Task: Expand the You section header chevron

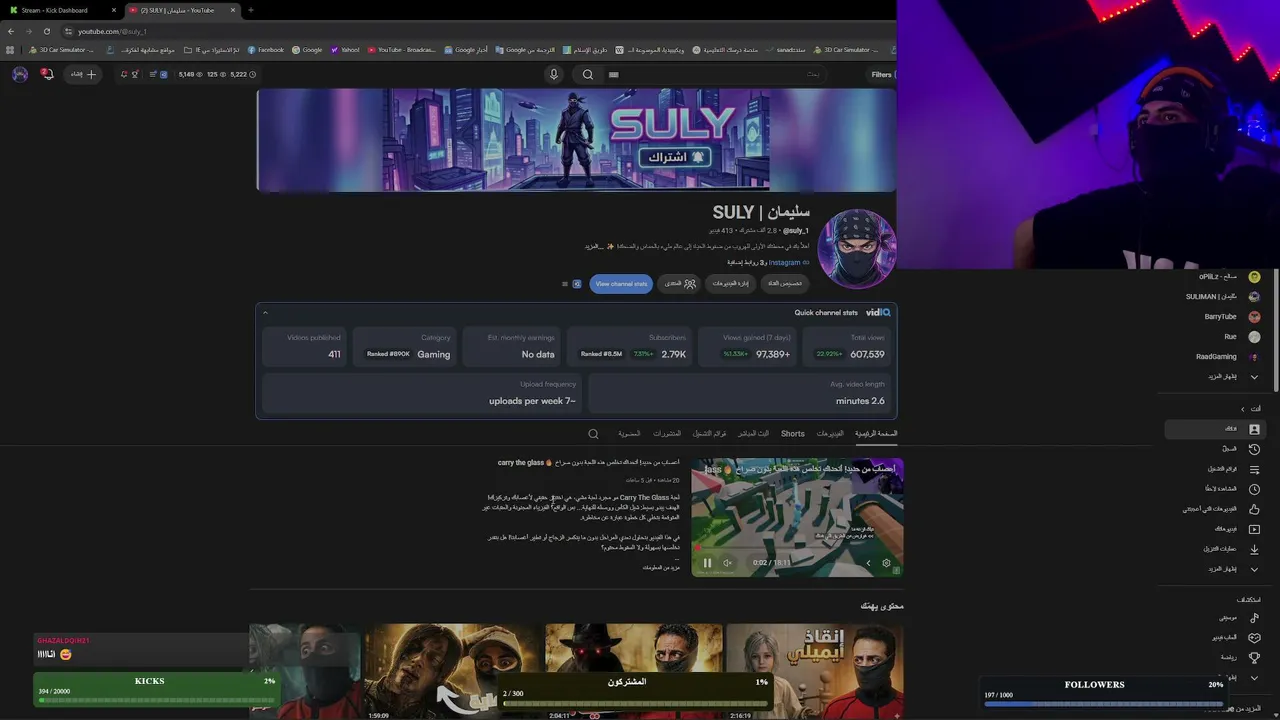Action: (x=1243, y=409)
